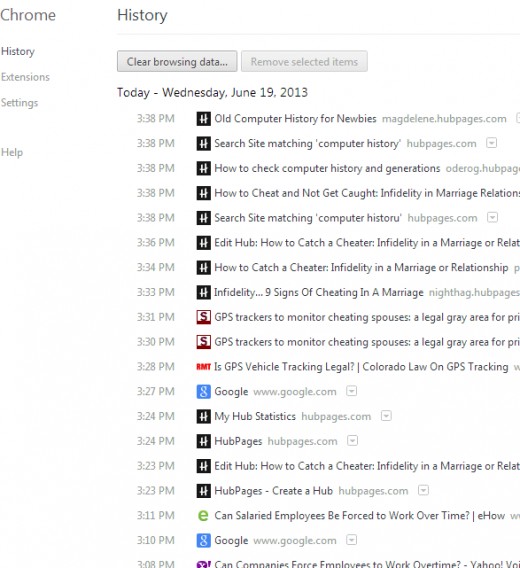Click the Remove selected items button

coord(304,62)
